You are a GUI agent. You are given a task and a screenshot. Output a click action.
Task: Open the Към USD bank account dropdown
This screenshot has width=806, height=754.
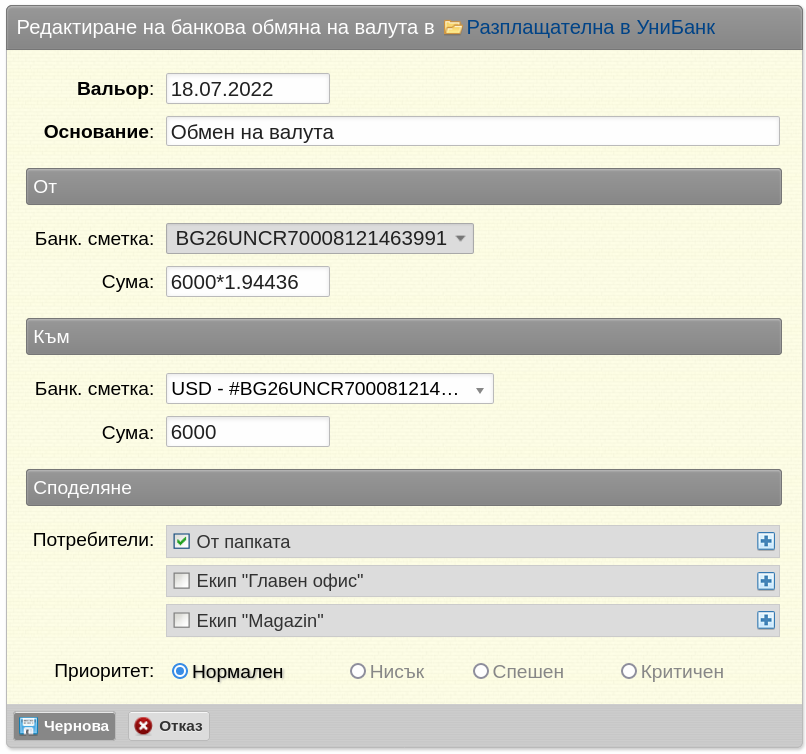tap(329, 389)
